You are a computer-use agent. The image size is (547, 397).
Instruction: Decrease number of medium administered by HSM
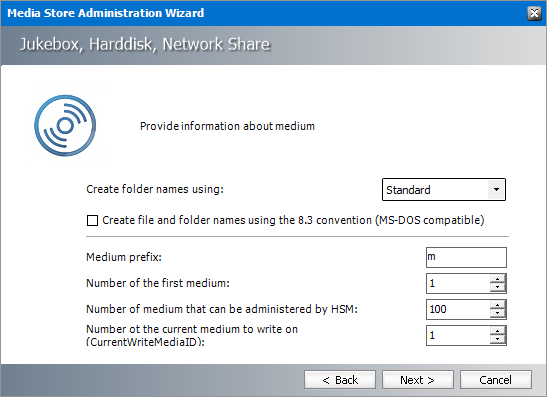tap(497, 313)
